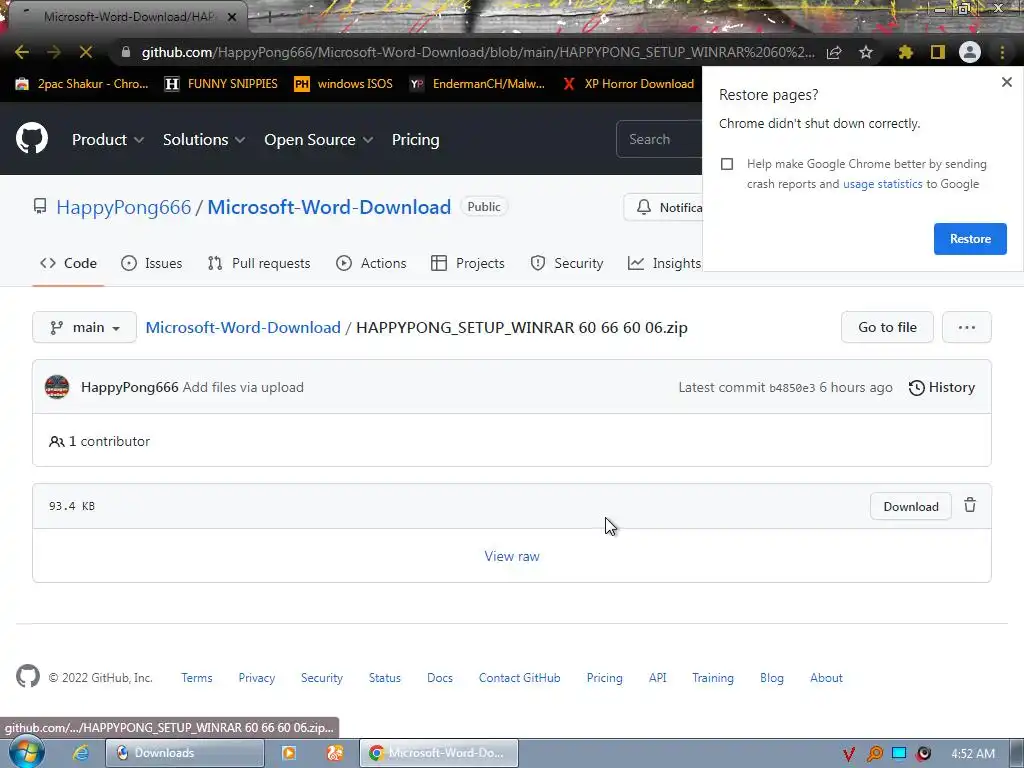Stop page loading with the X button

86,52
